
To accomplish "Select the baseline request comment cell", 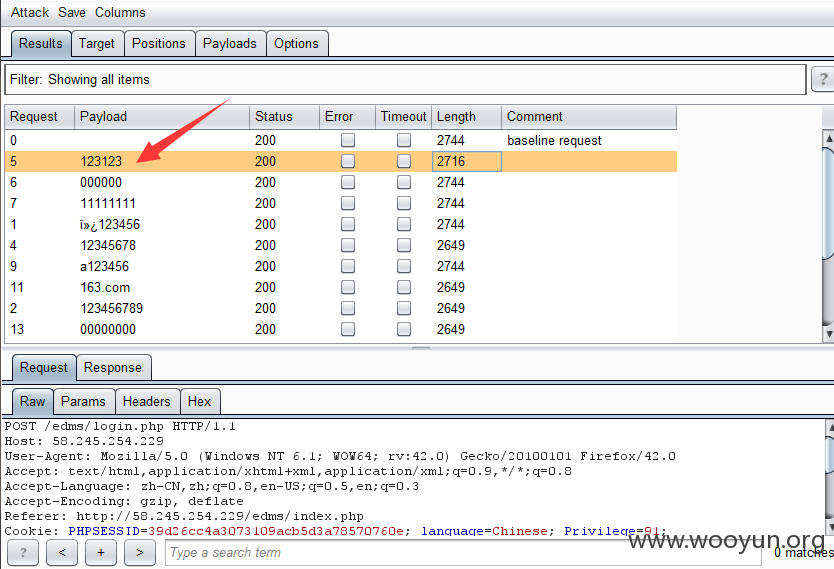I will (589, 140).
